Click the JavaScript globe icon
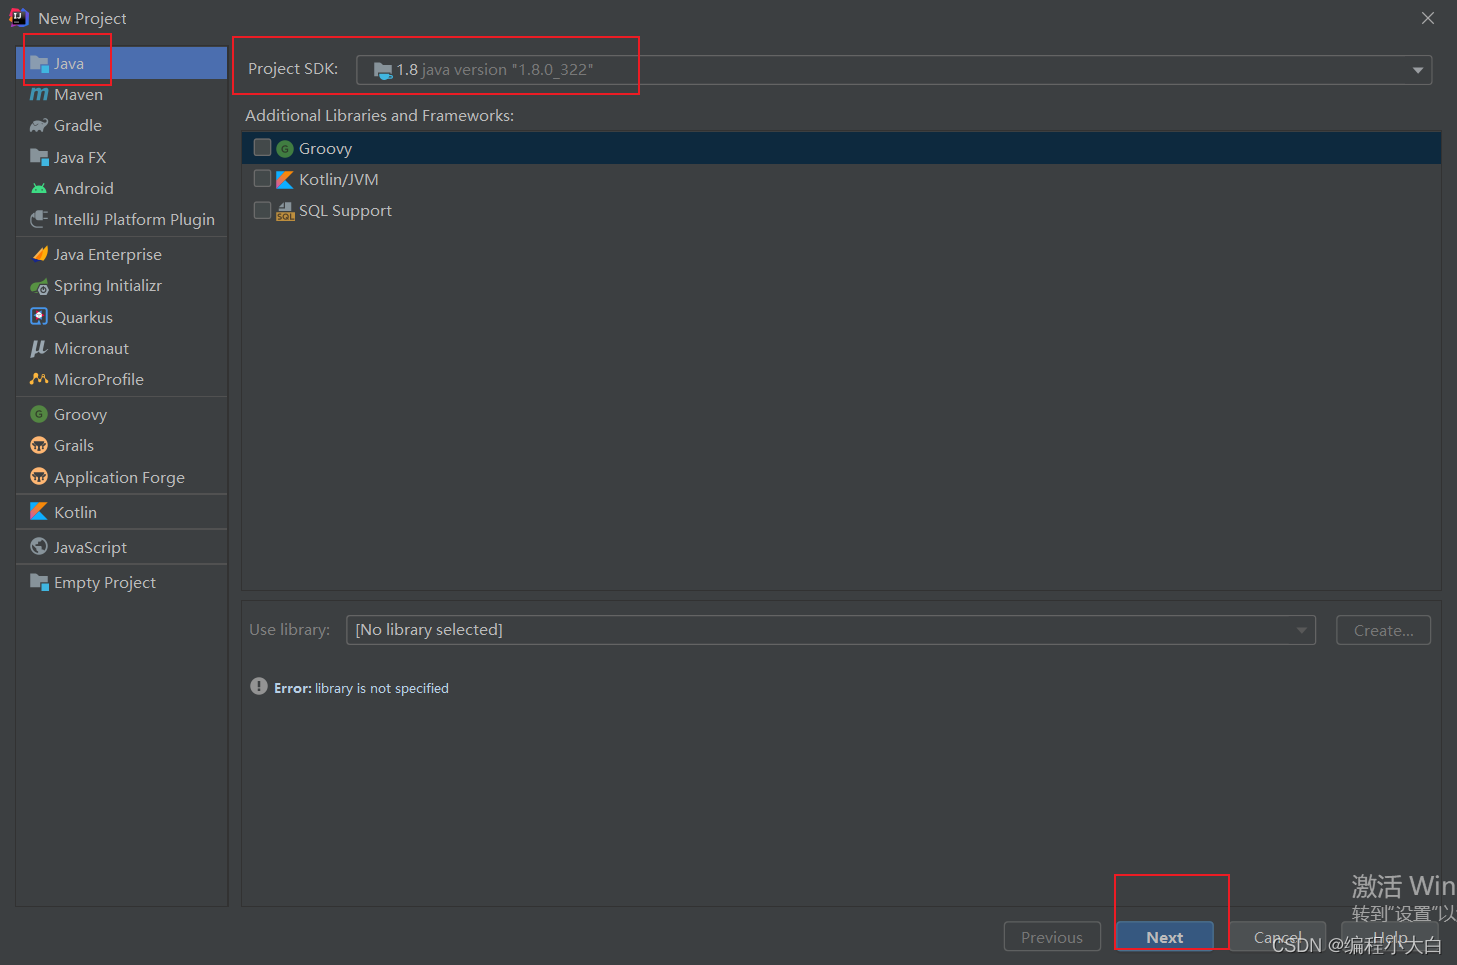Screen dimensions: 1457x965 (x=39, y=547)
